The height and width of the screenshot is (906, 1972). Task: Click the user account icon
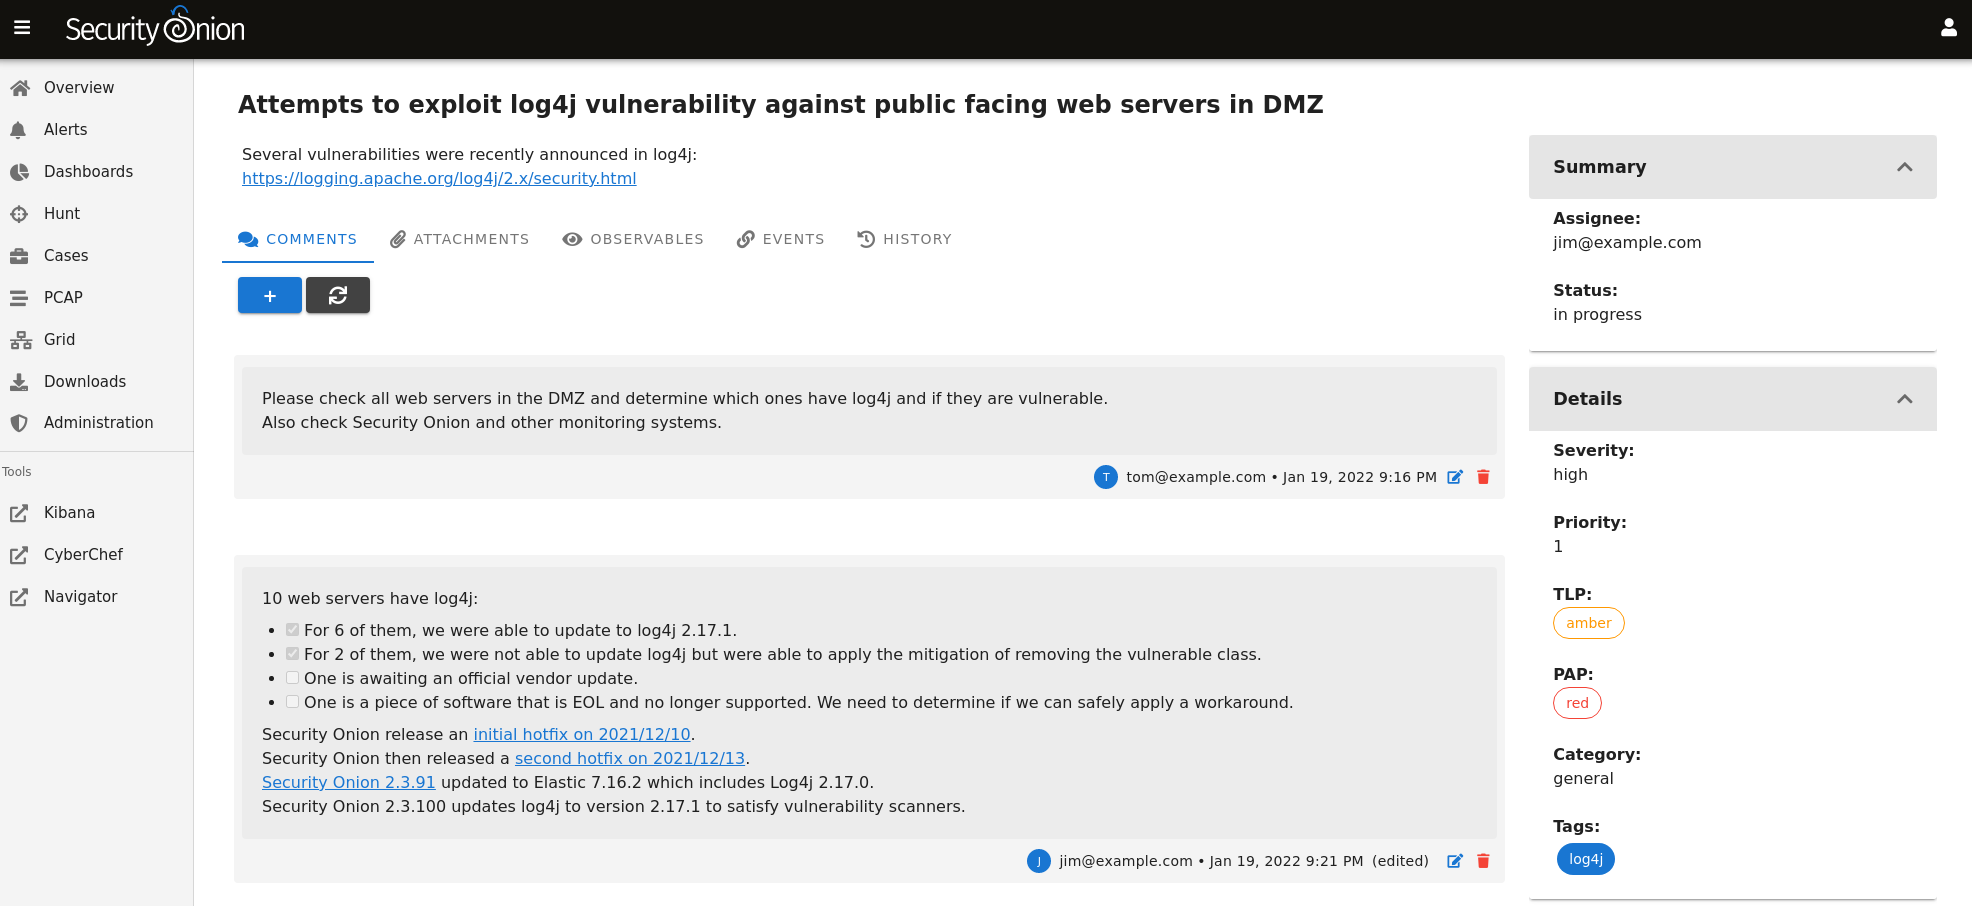click(x=1948, y=28)
